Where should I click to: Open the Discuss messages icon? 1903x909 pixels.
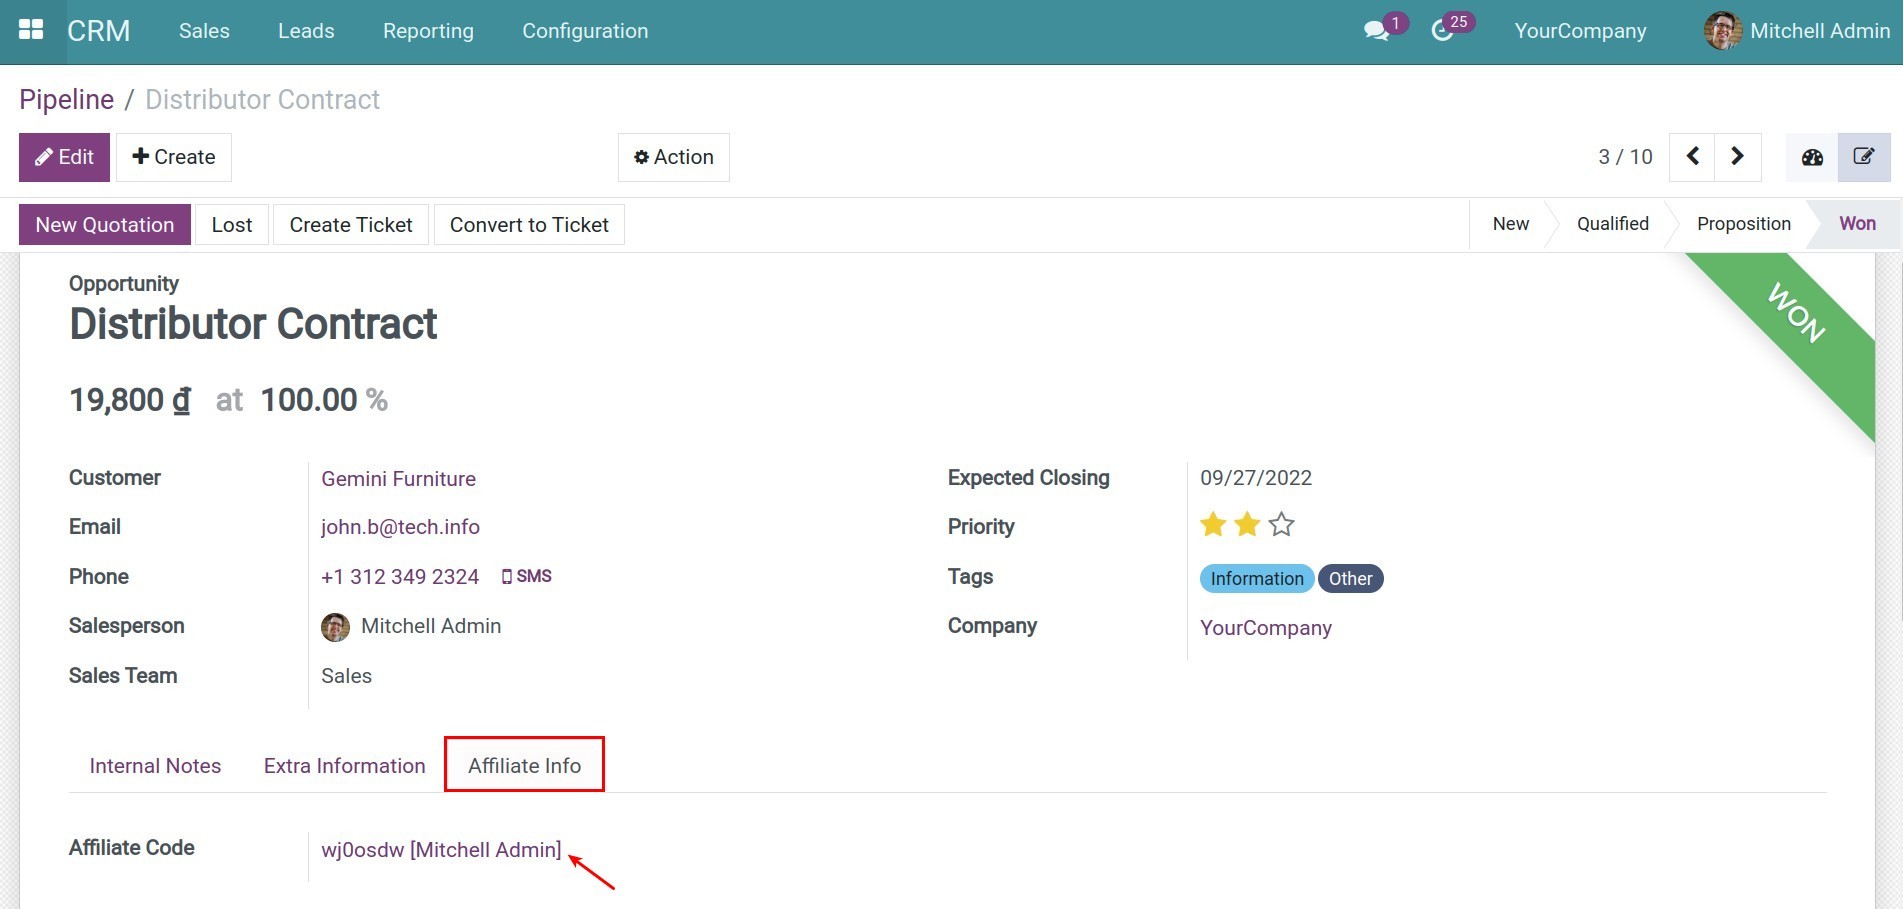[1375, 30]
